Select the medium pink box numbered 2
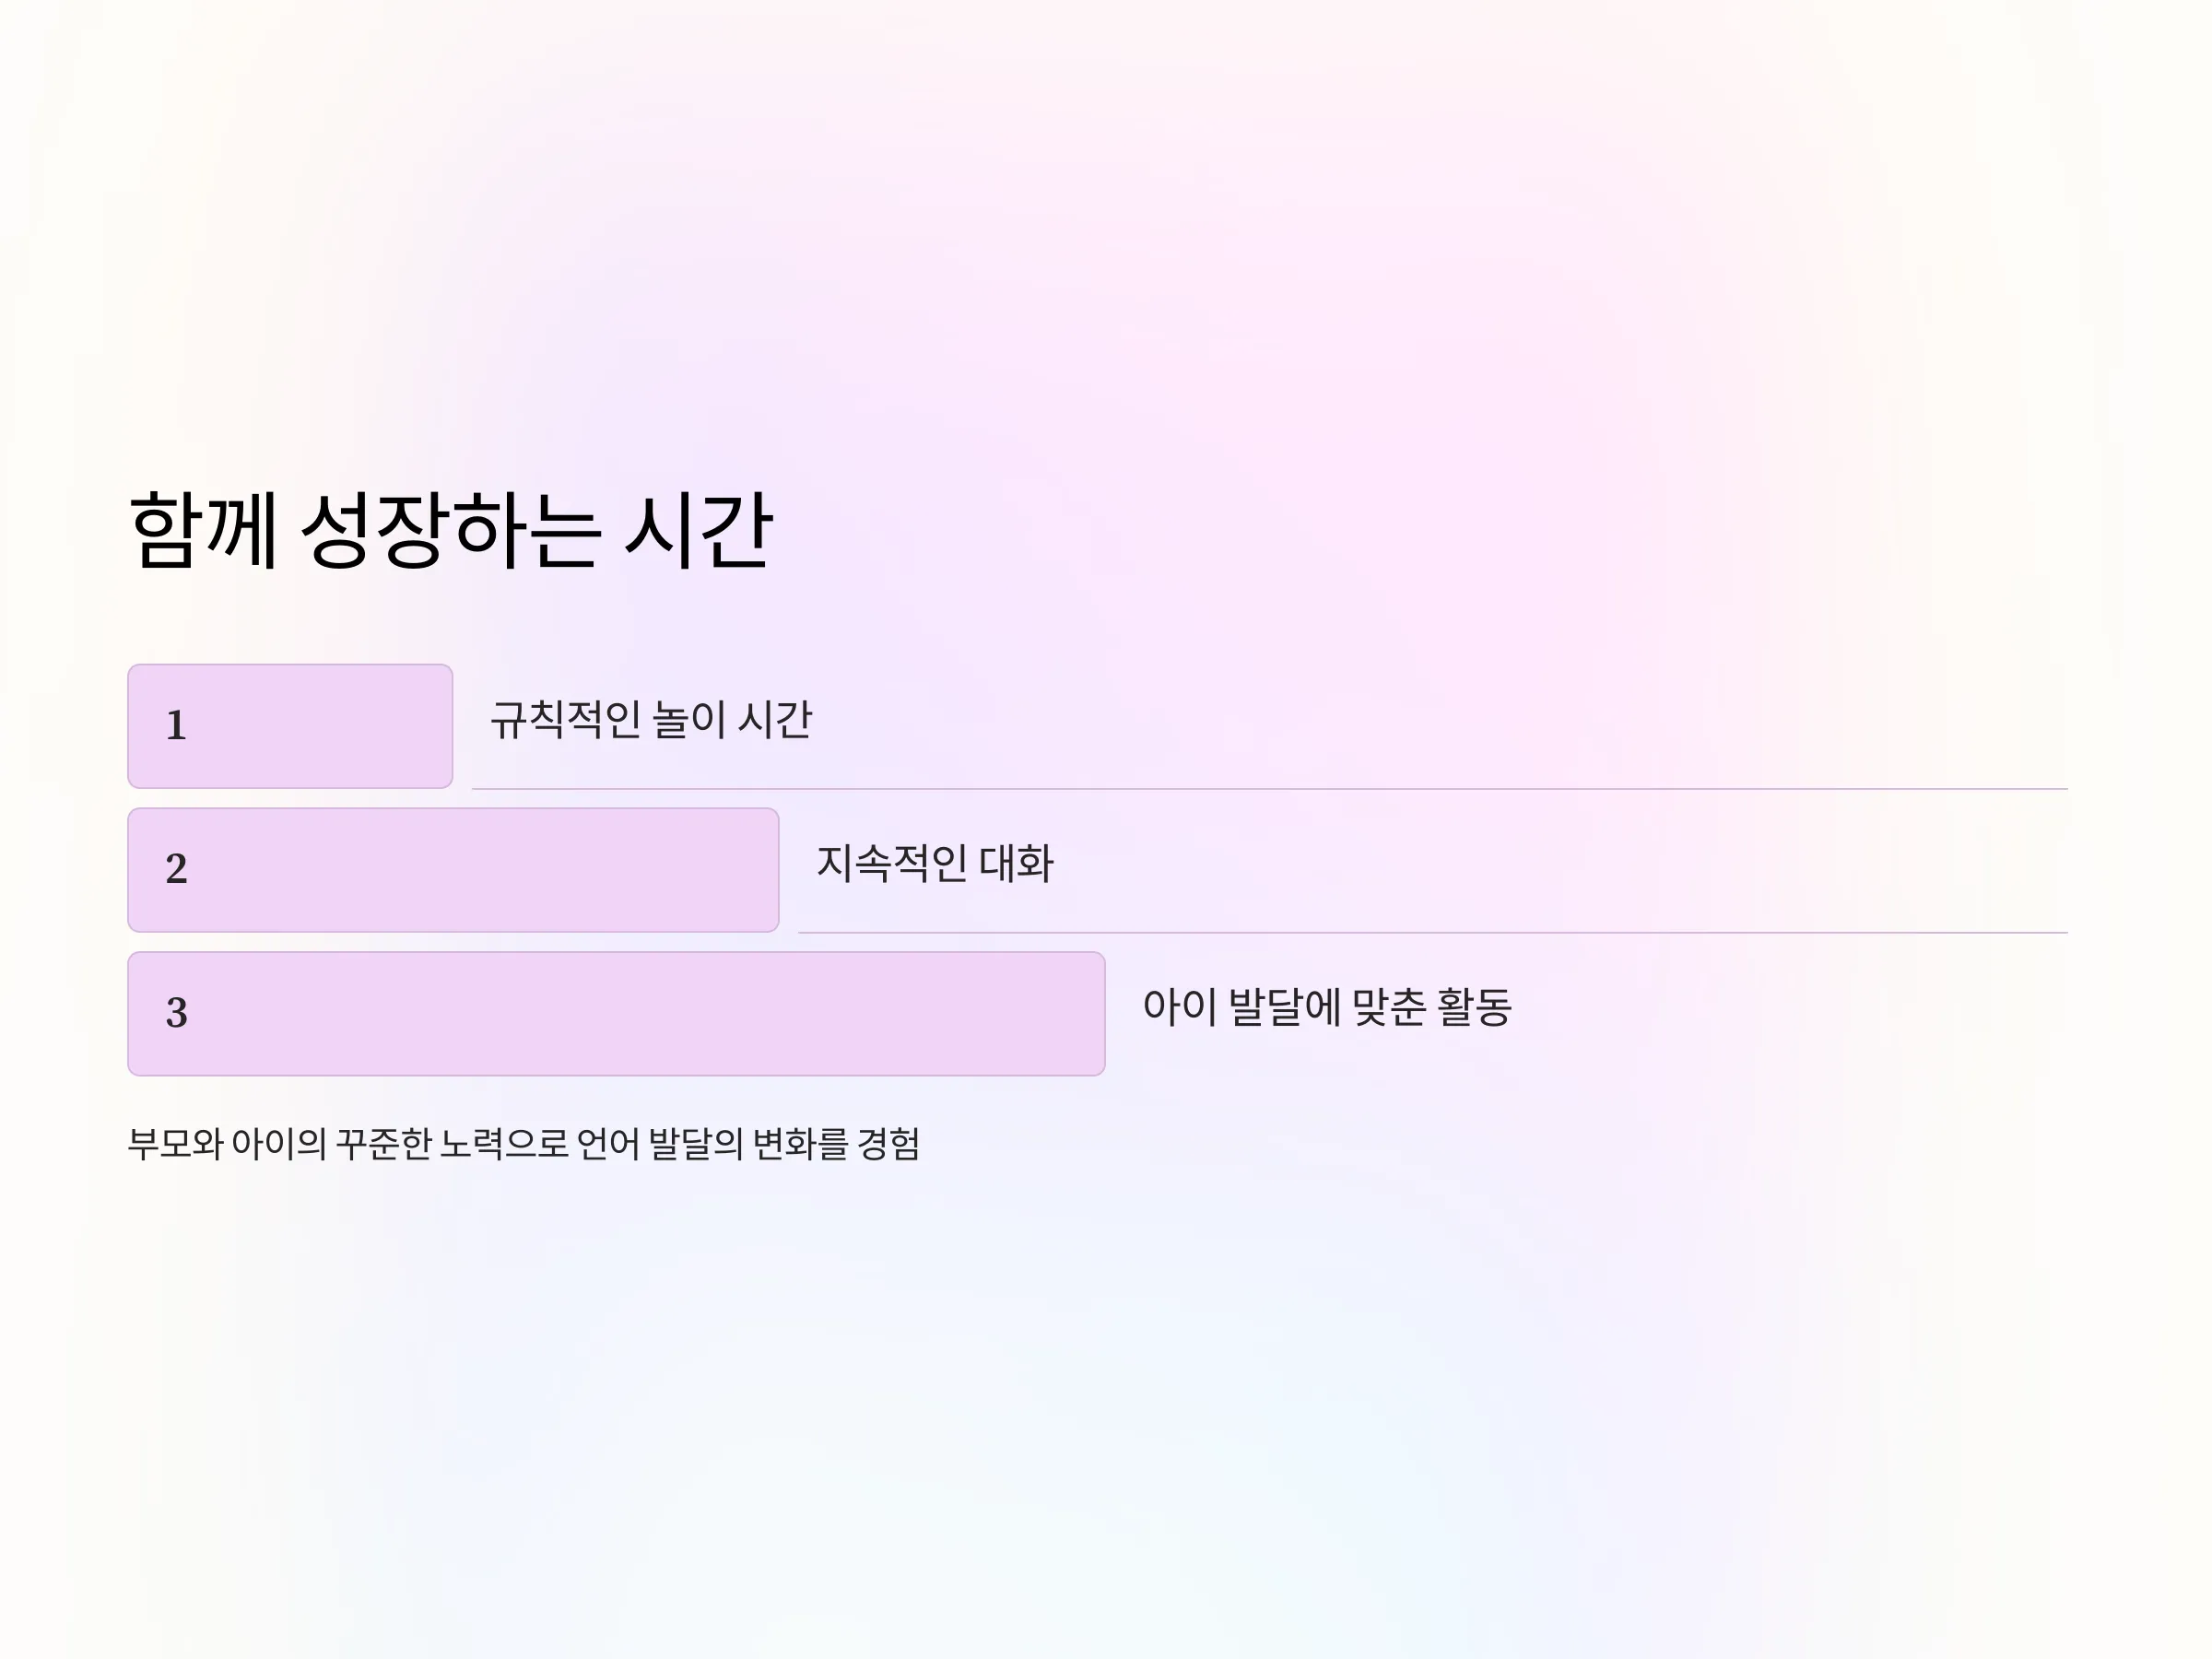 (453, 870)
